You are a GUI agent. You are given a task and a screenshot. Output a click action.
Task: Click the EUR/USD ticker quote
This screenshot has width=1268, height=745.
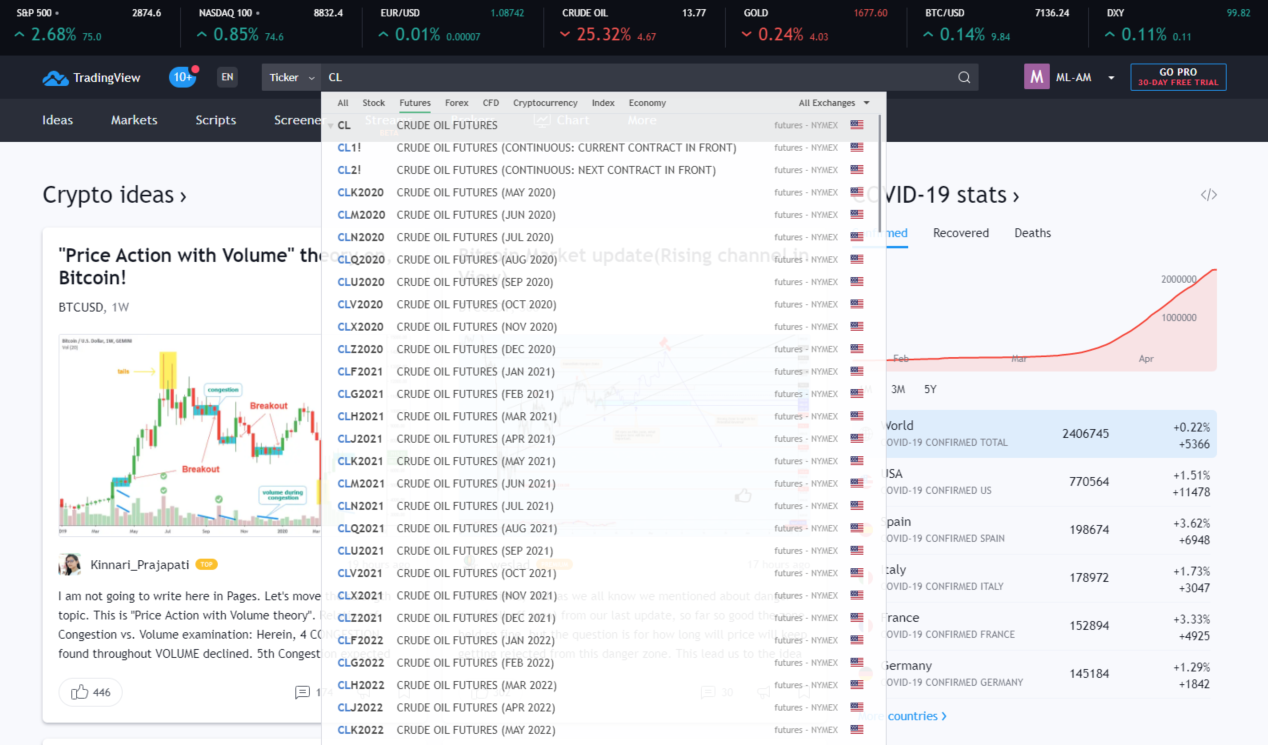tap(452, 26)
